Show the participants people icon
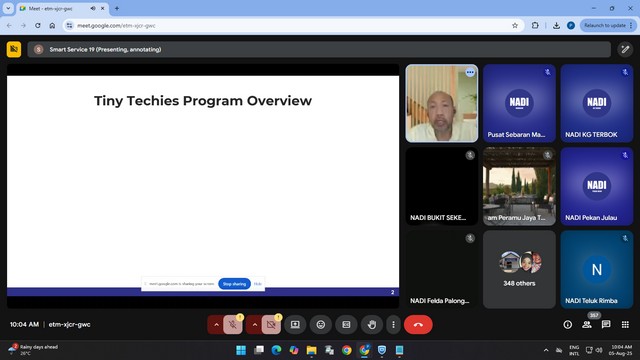The width and height of the screenshot is (640, 360). point(587,324)
